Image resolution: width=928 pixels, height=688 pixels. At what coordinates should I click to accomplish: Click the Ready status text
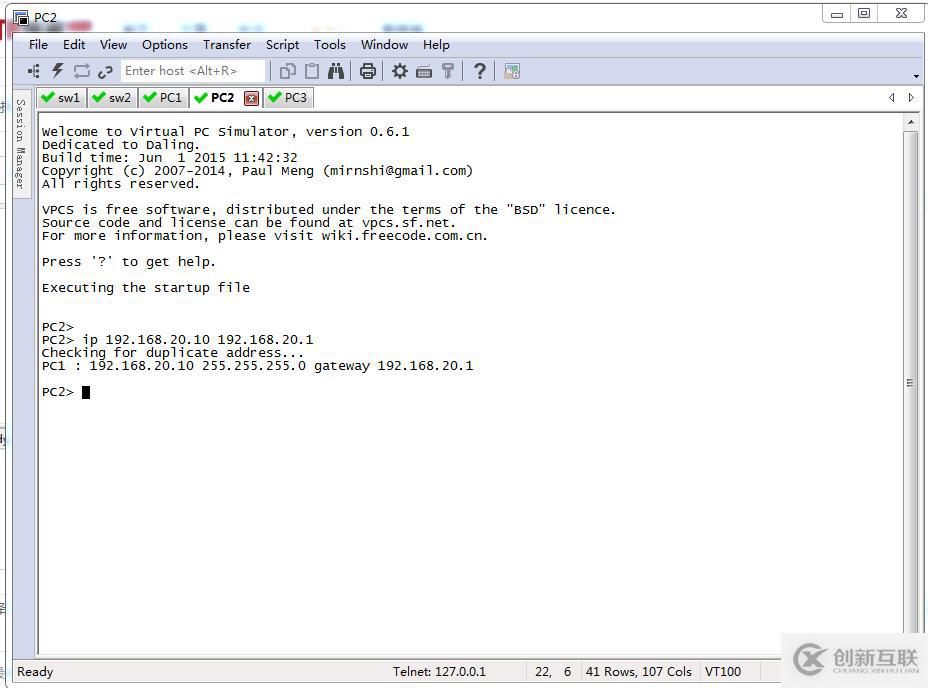(35, 671)
